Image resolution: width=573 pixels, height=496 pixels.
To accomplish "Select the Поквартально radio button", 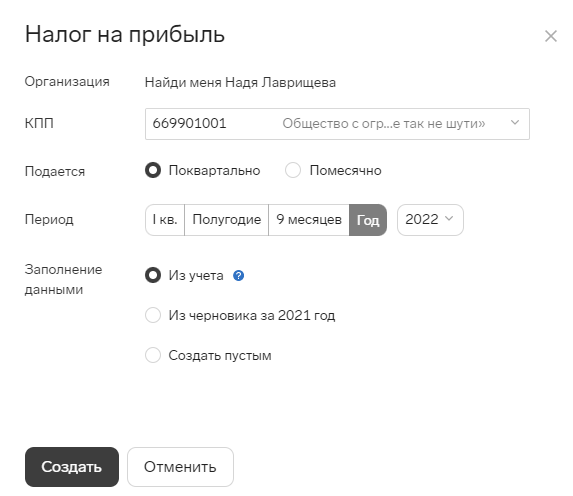I will coord(153,170).
